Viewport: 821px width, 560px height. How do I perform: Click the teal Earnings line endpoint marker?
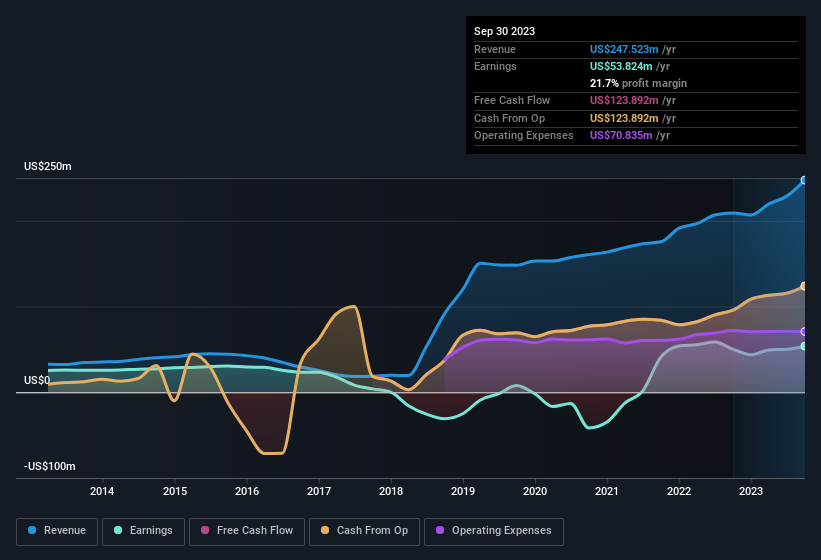pyautogui.click(x=804, y=346)
